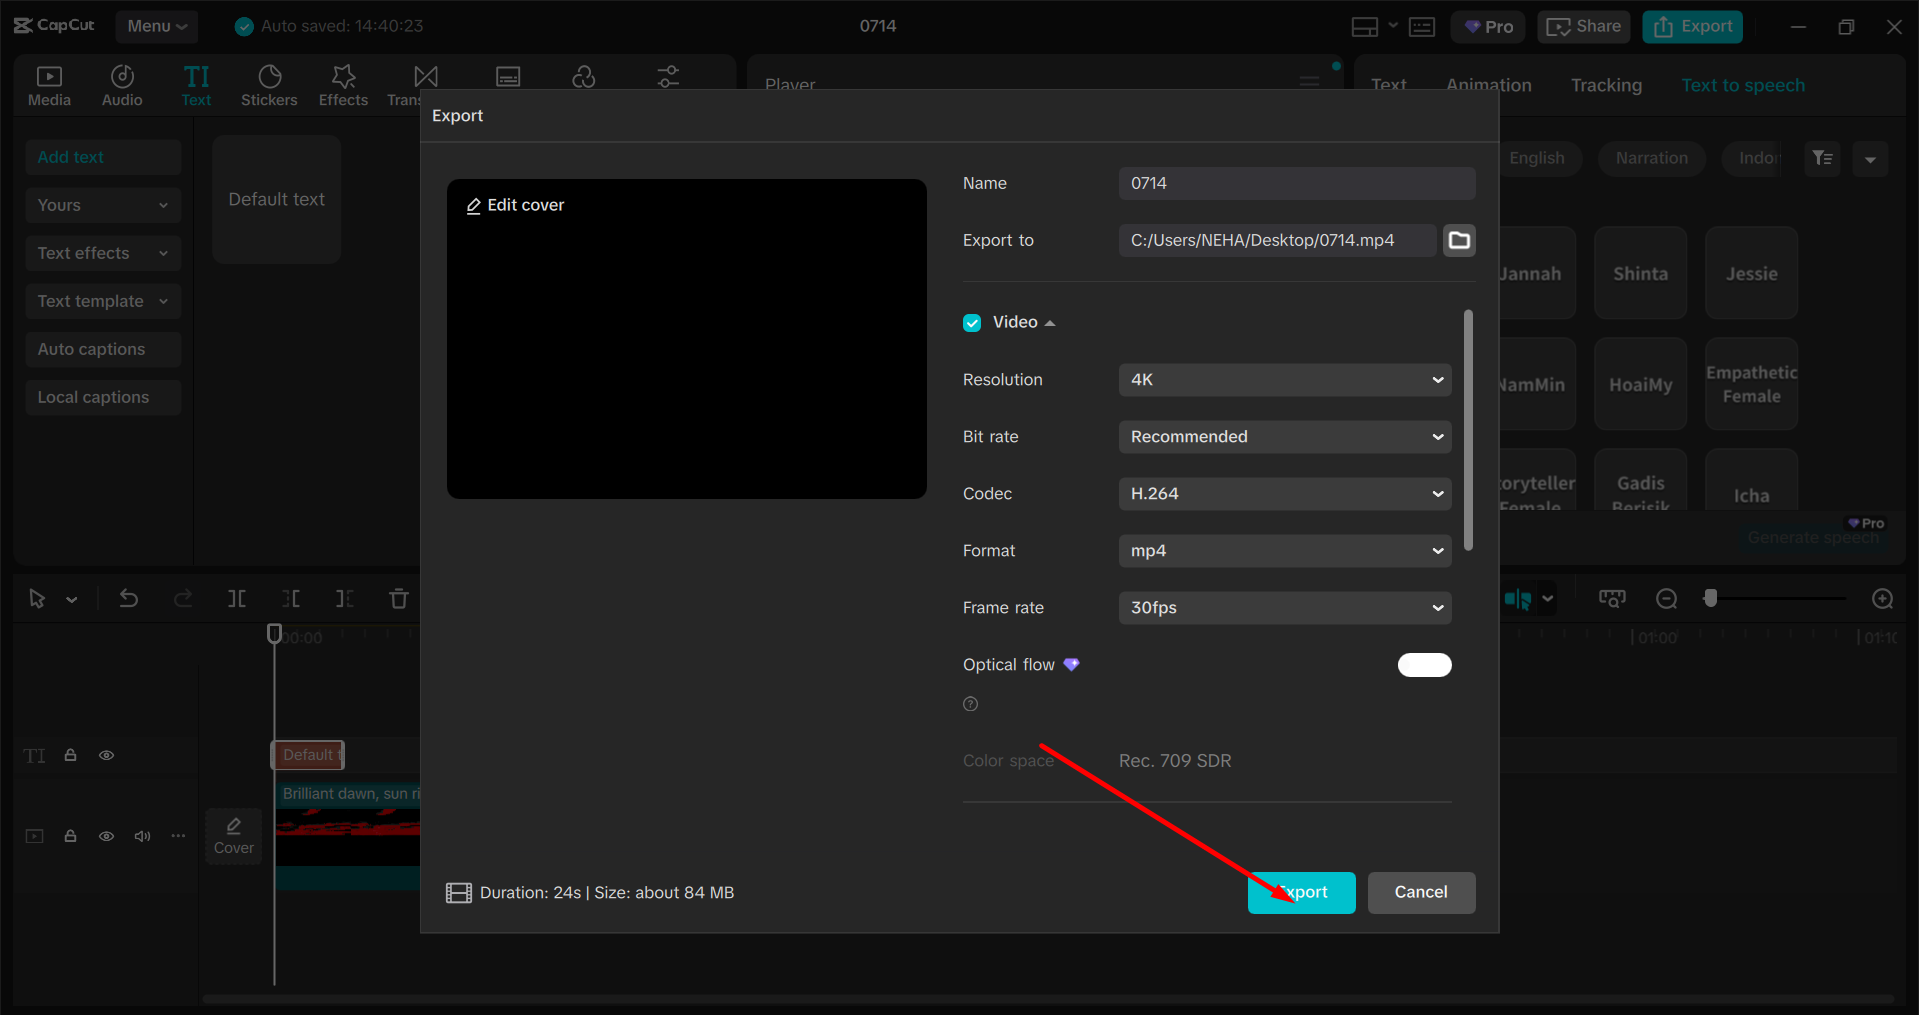Open the Resolution dropdown showing 4K
Image resolution: width=1919 pixels, height=1015 pixels.
1285,380
